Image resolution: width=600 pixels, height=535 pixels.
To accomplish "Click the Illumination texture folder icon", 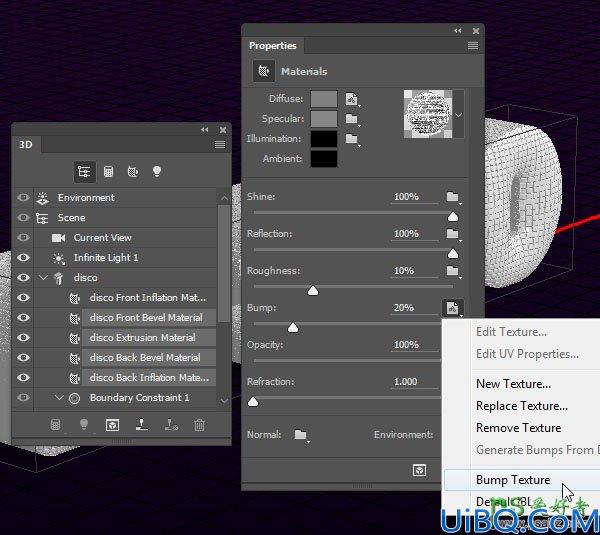I will 352,139.
